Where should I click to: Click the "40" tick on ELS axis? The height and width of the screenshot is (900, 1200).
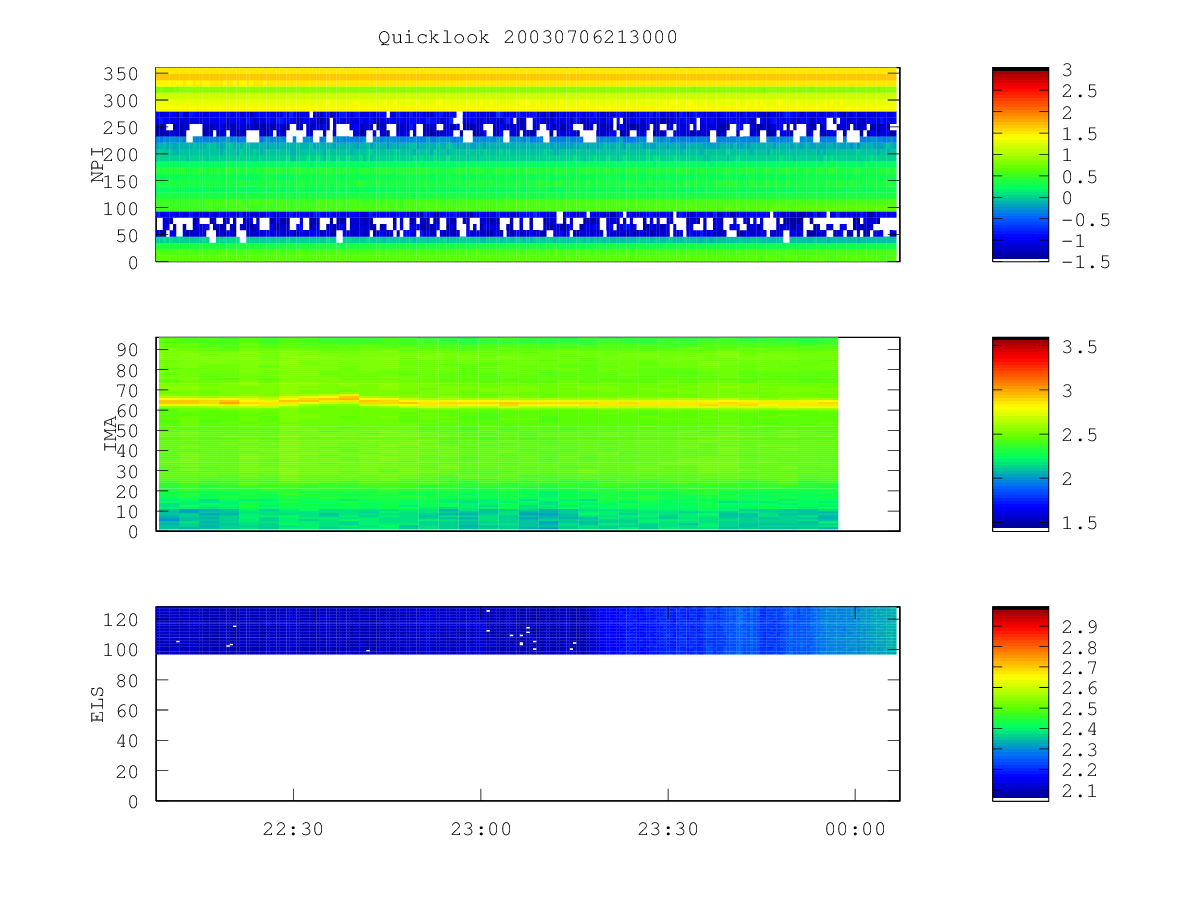point(128,741)
